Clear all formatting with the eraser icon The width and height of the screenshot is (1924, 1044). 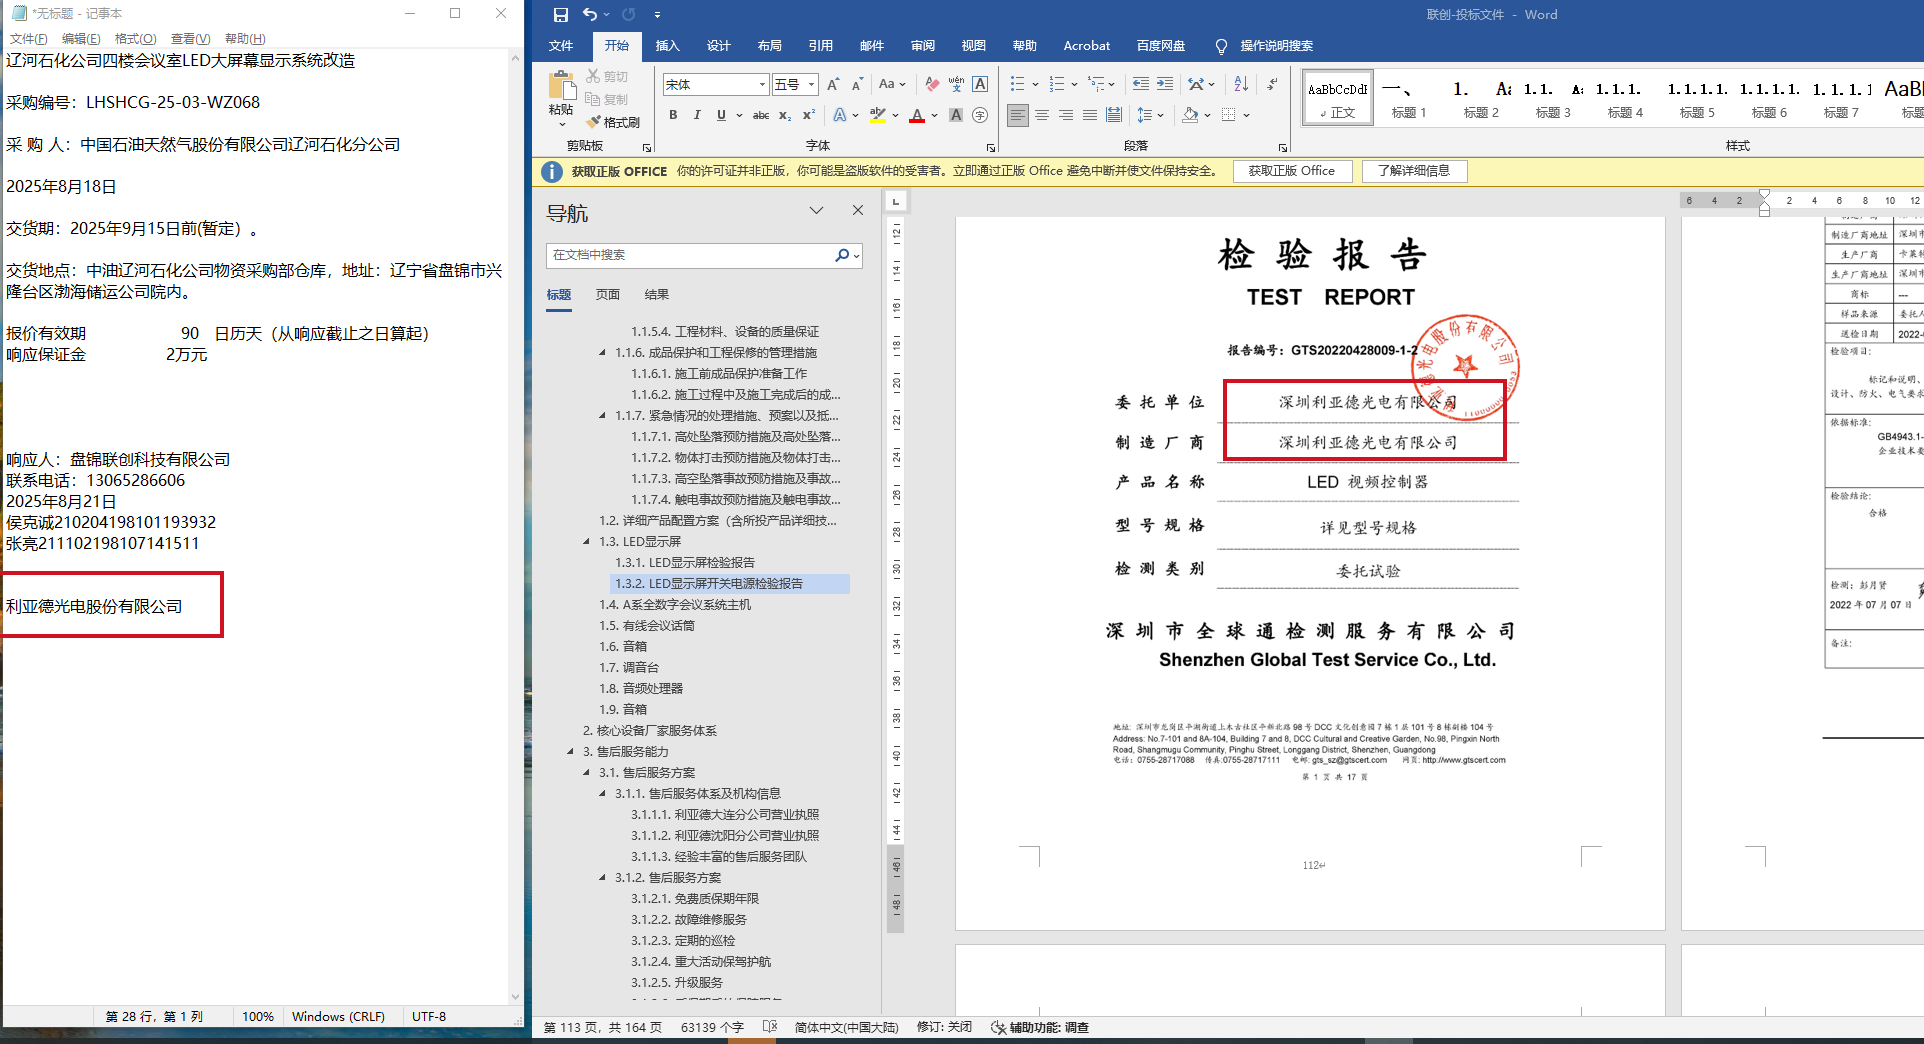point(932,85)
